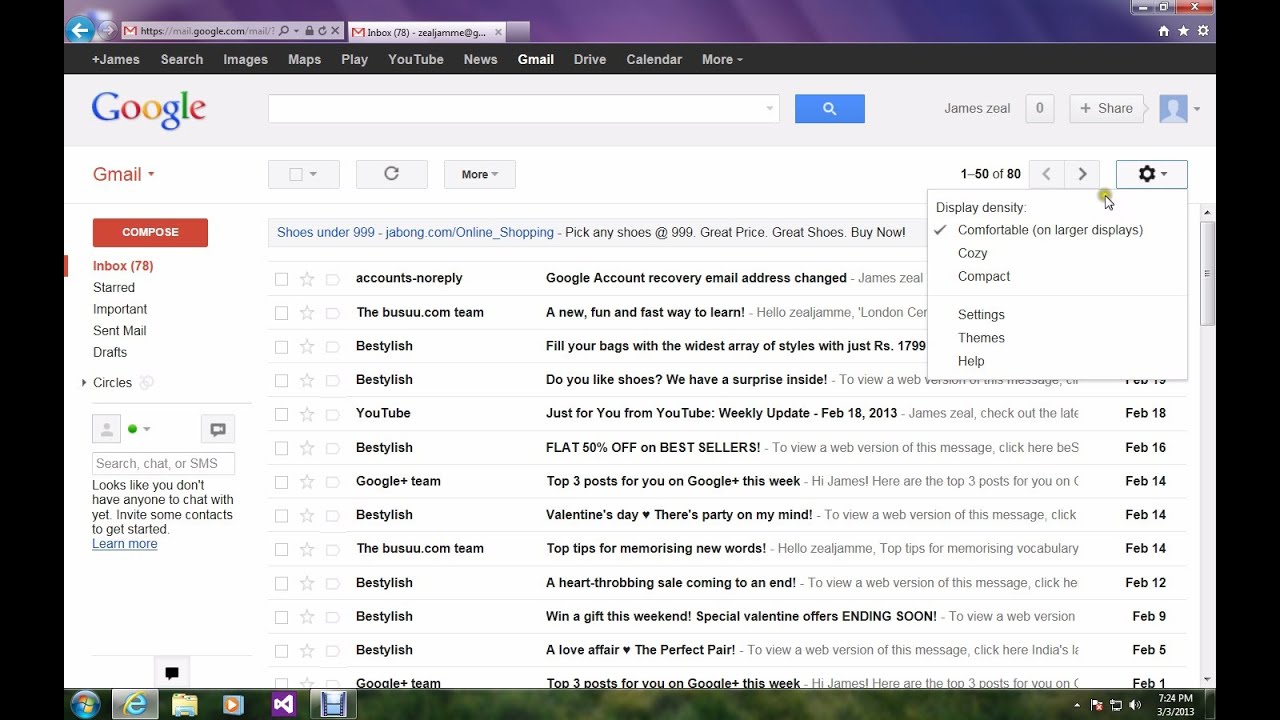Open the account dropdown next to avatar
The image size is (1280, 720).
[1197, 109]
